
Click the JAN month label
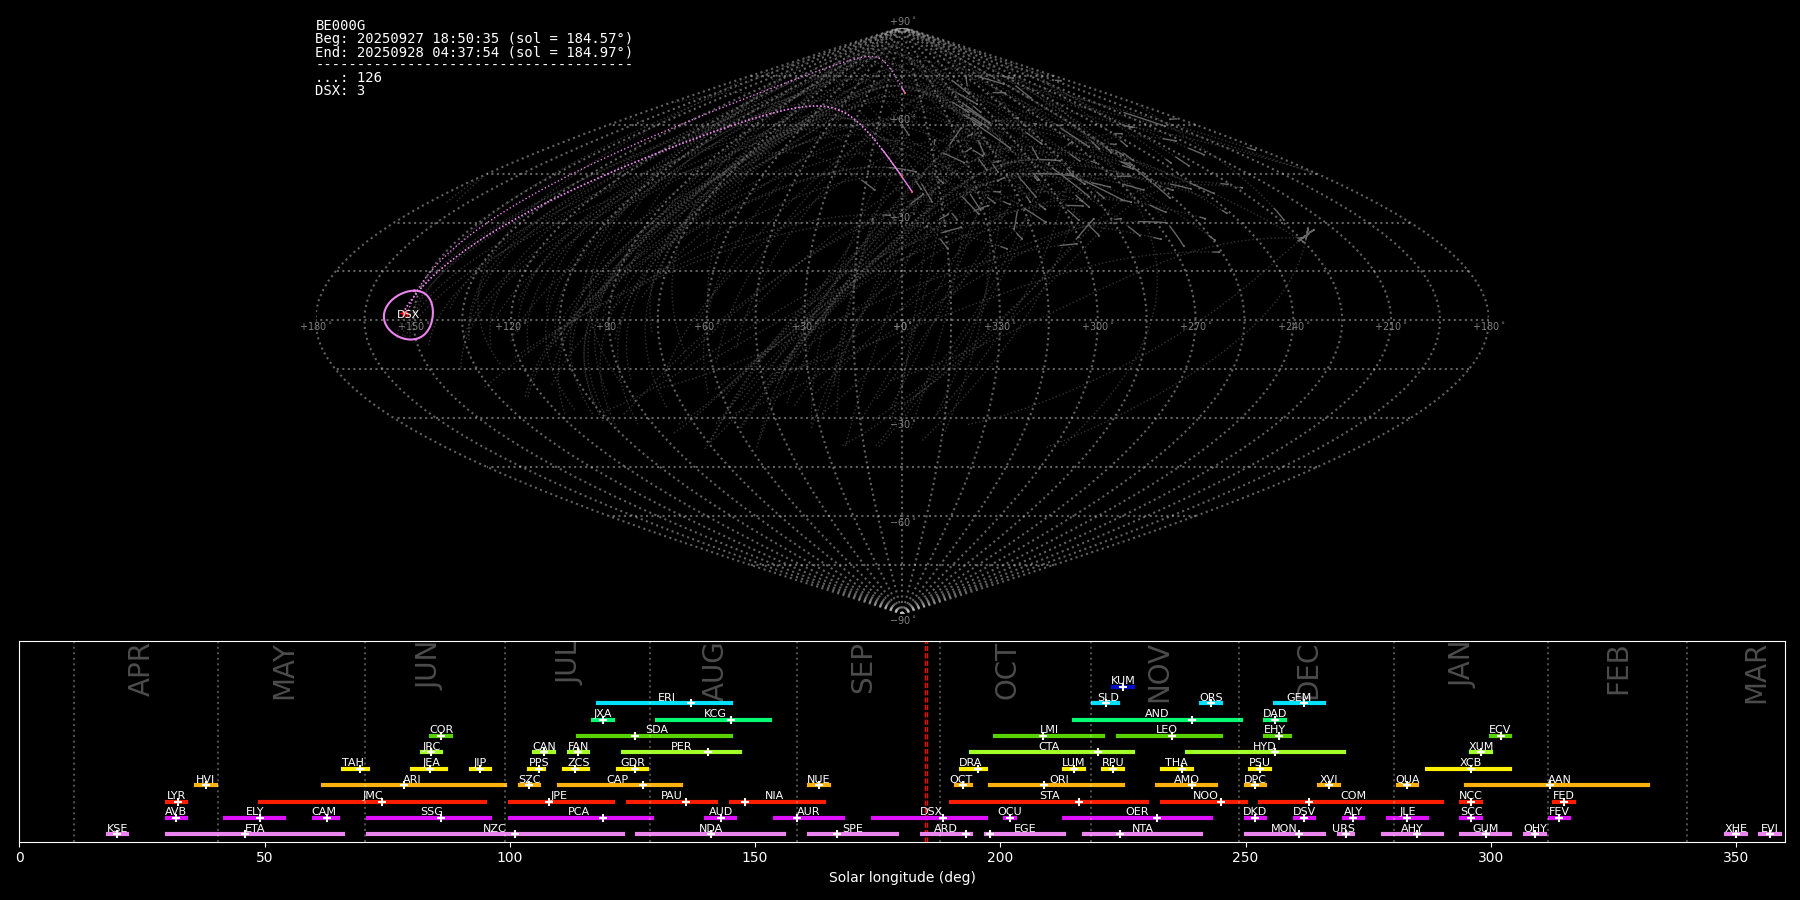click(1460, 664)
